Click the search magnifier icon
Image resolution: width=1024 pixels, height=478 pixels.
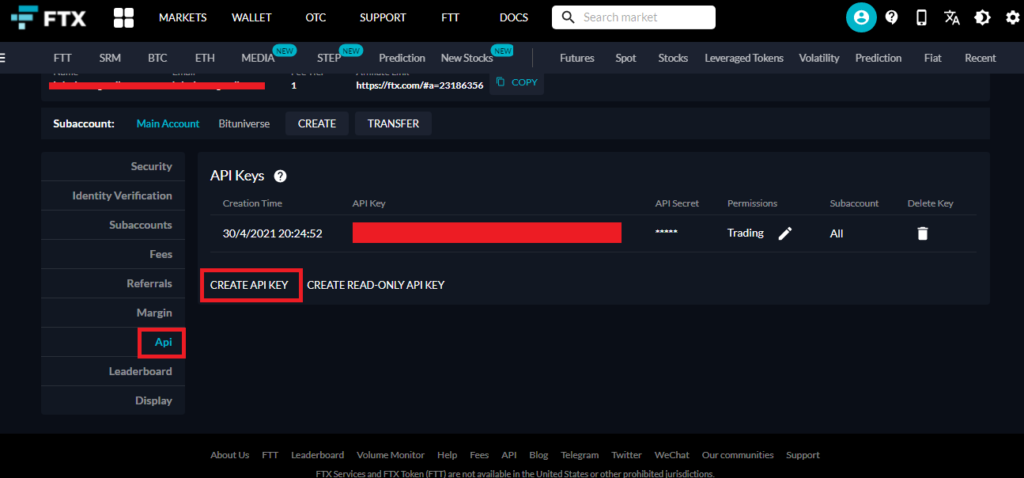coord(568,18)
